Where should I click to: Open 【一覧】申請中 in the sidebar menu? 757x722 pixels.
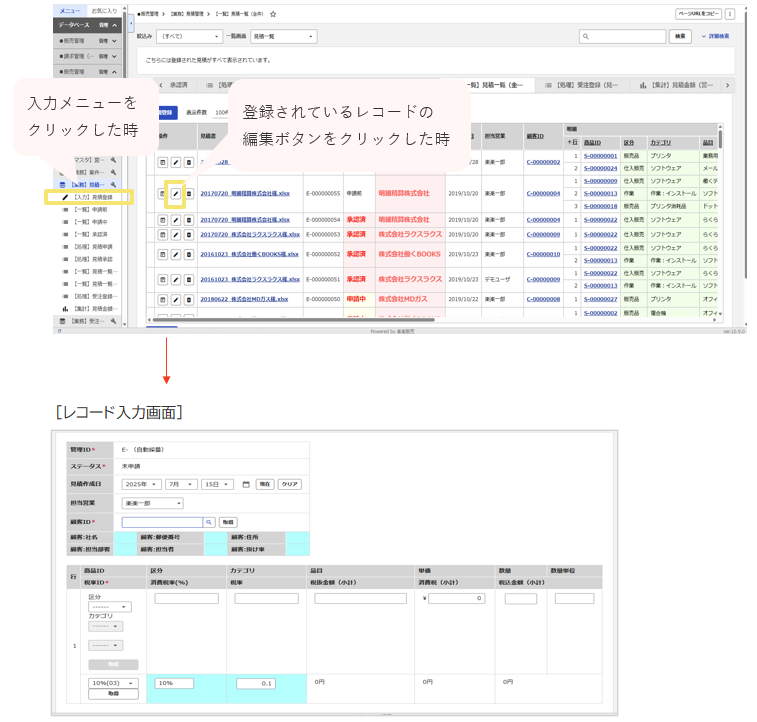click(x=91, y=222)
